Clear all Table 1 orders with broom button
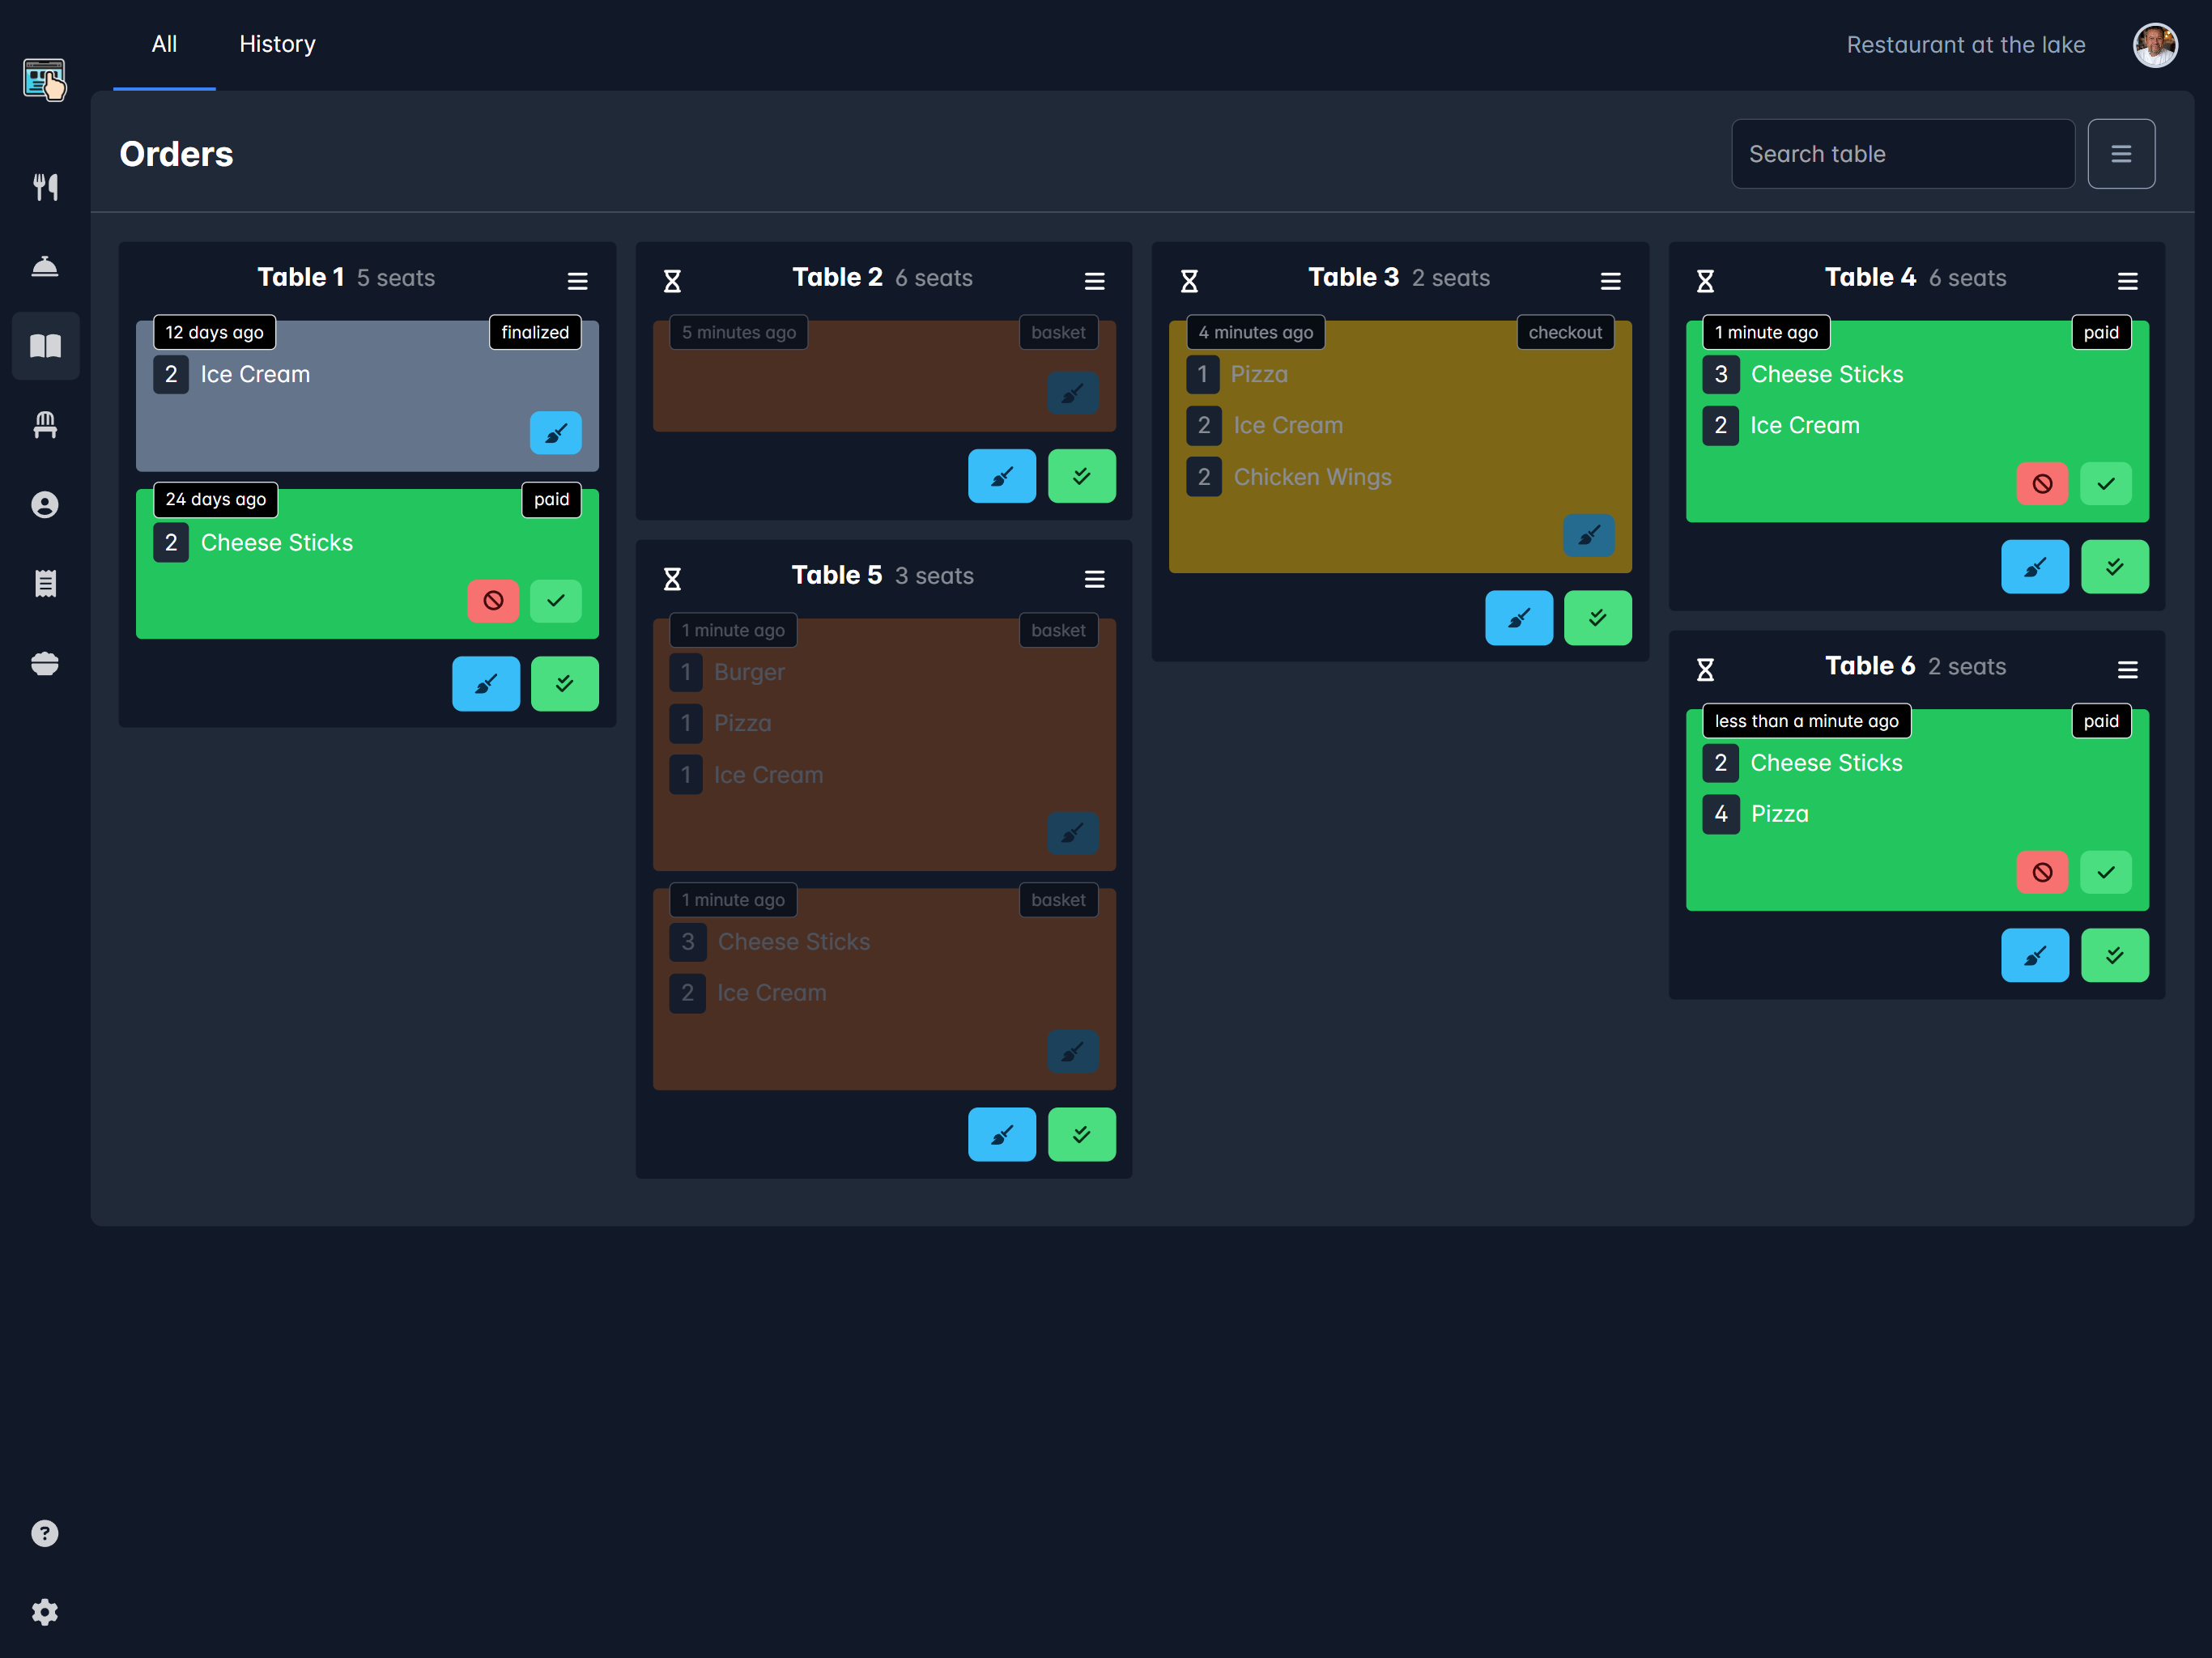The image size is (2212, 1658). pos(486,684)
